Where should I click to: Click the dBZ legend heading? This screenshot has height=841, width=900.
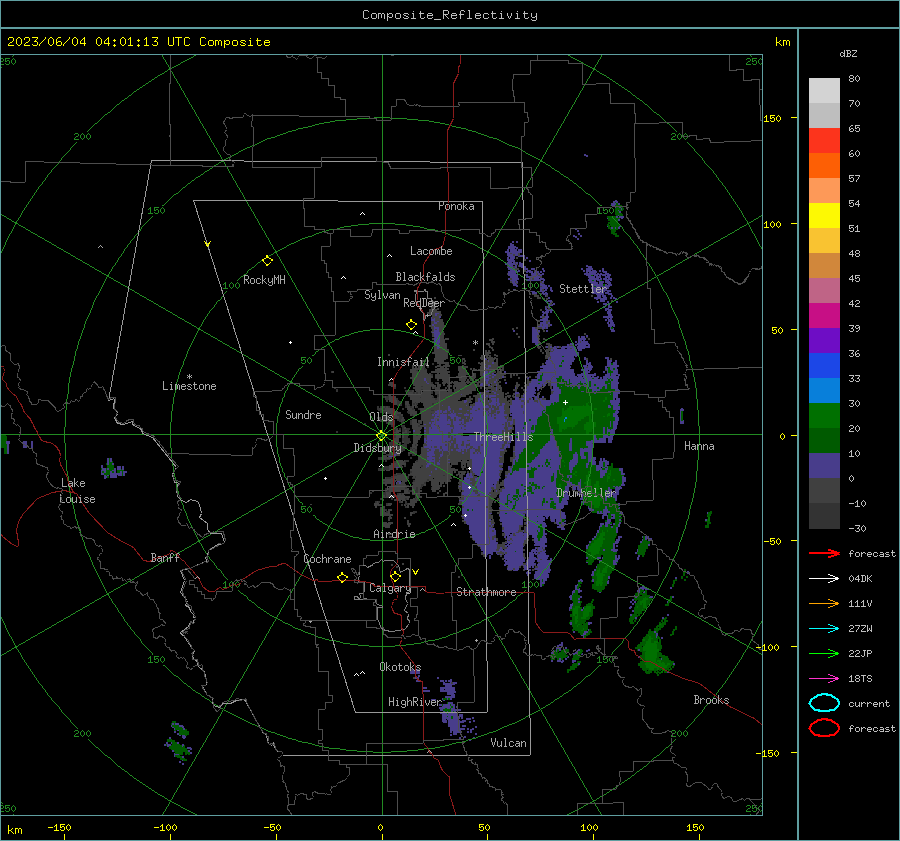coord(848,53)
